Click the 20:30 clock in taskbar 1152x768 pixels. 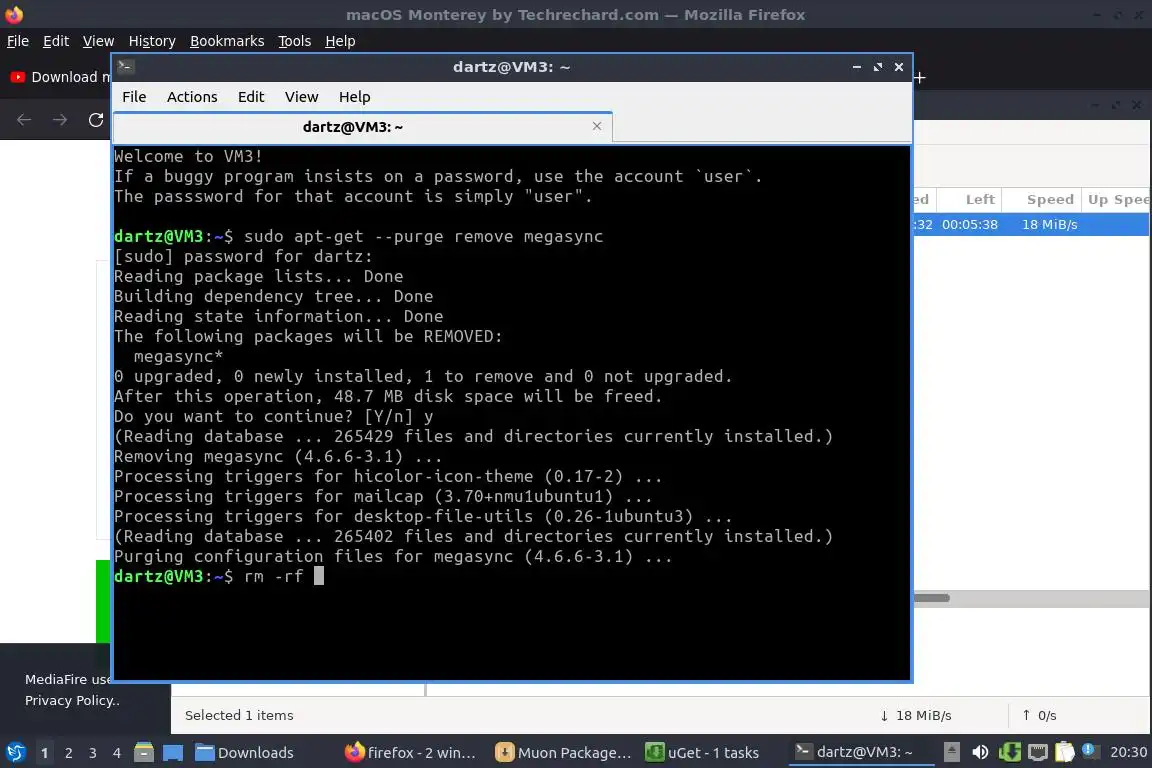(1128, 752)
